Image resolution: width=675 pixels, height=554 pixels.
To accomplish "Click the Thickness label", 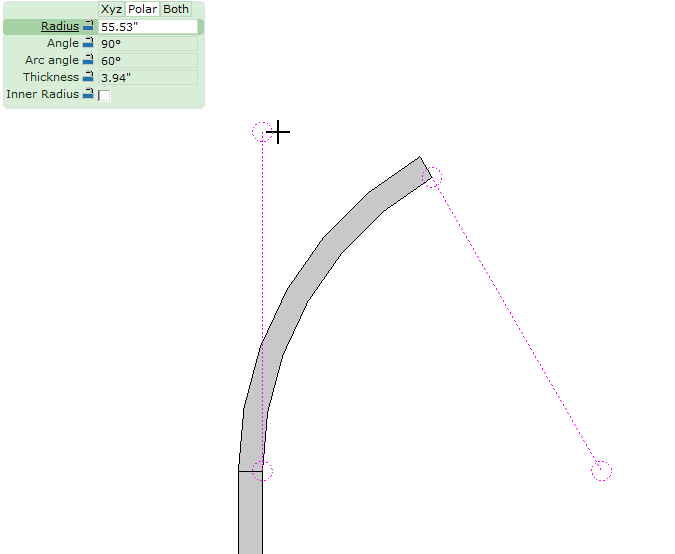I will [x=51, y=77].
